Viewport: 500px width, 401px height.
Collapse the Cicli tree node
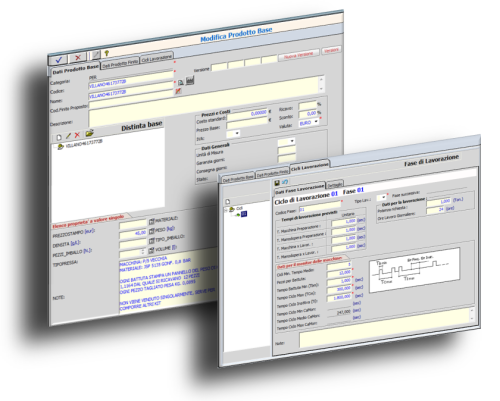[x=226, y=210]
